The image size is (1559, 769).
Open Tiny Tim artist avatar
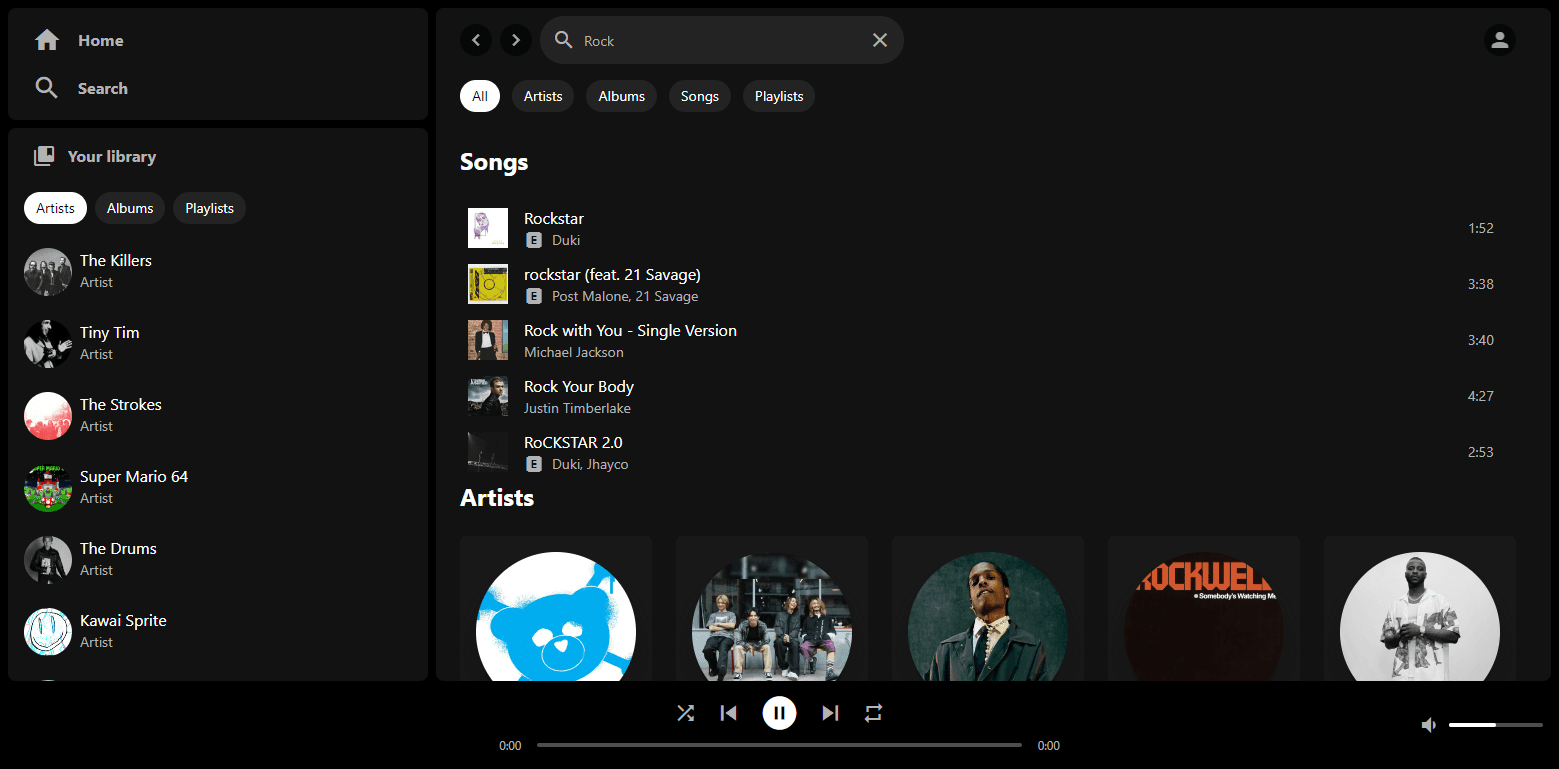pos(48,344)
